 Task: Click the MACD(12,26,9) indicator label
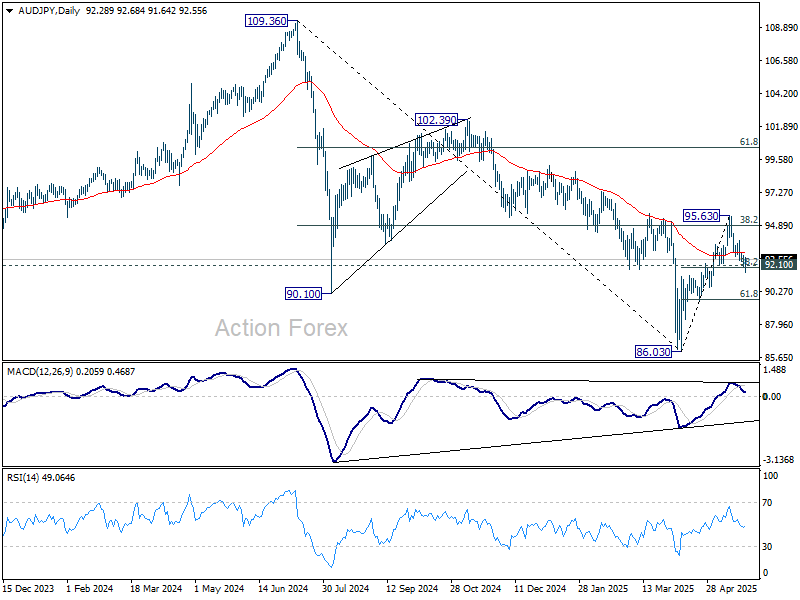(x=41, y=371)
